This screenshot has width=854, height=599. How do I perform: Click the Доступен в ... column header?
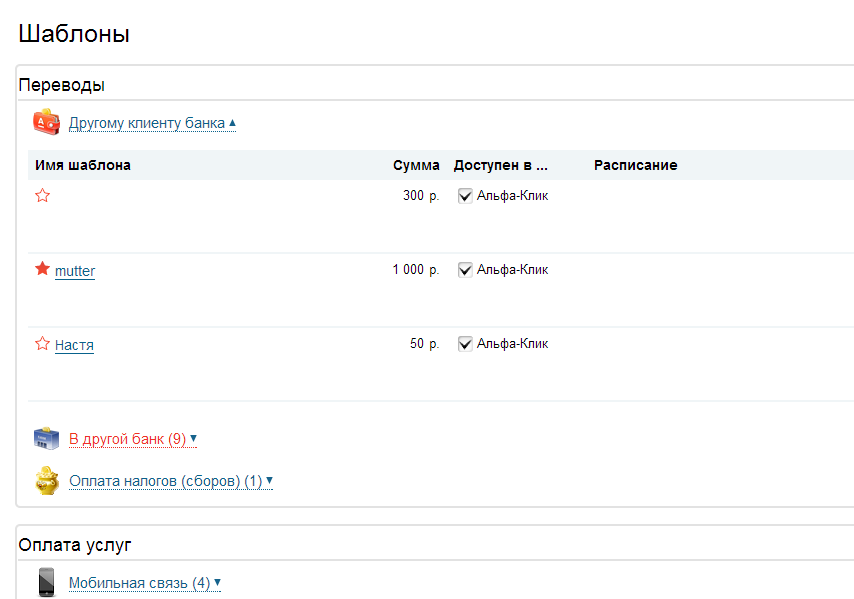501,166
